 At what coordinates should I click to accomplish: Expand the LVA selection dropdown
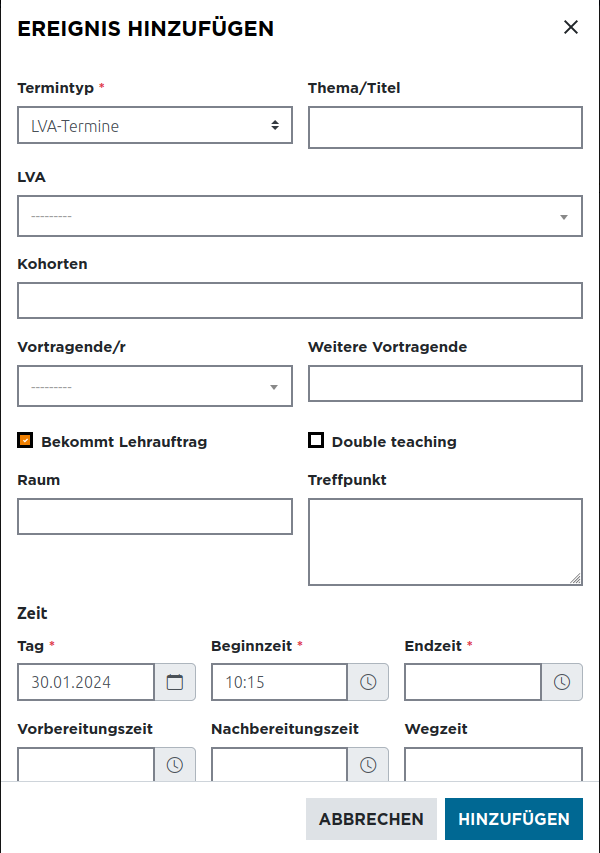point(300,216)
